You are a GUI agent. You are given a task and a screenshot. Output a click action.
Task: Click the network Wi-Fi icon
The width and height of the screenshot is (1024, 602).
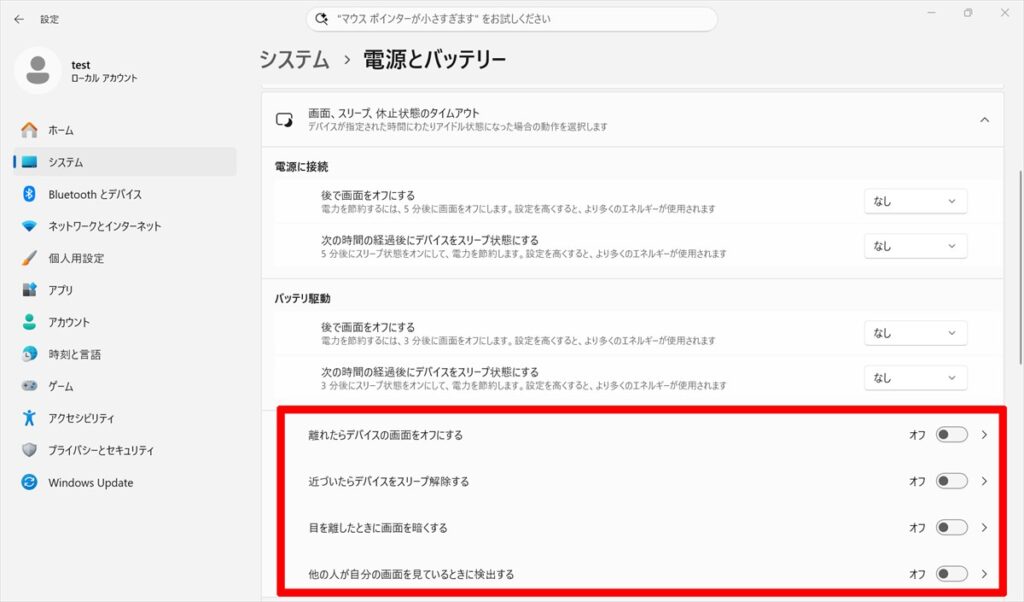[x=29, y=226]
